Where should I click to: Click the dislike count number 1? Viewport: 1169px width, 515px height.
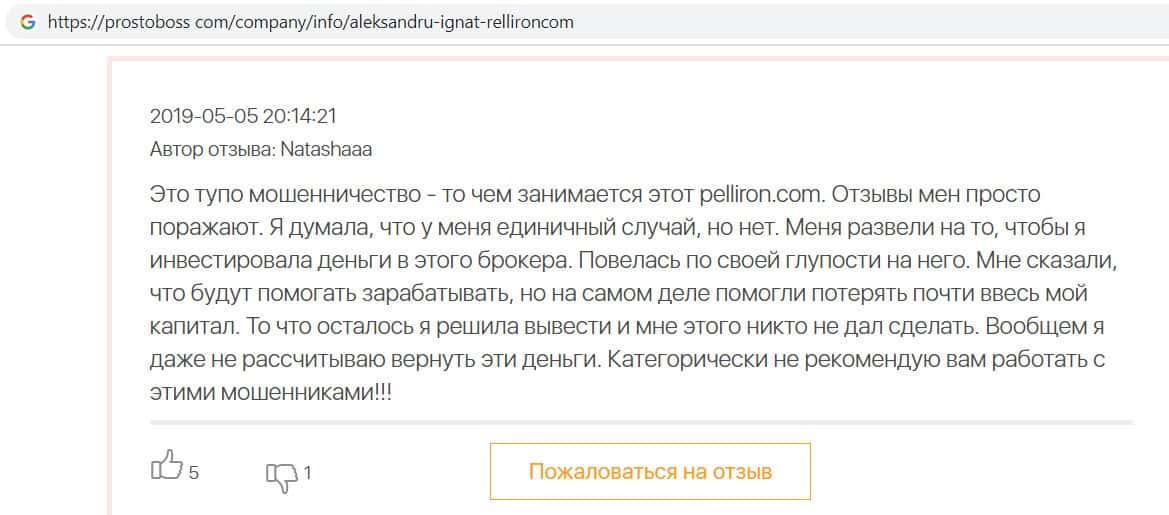pos(308,473)
